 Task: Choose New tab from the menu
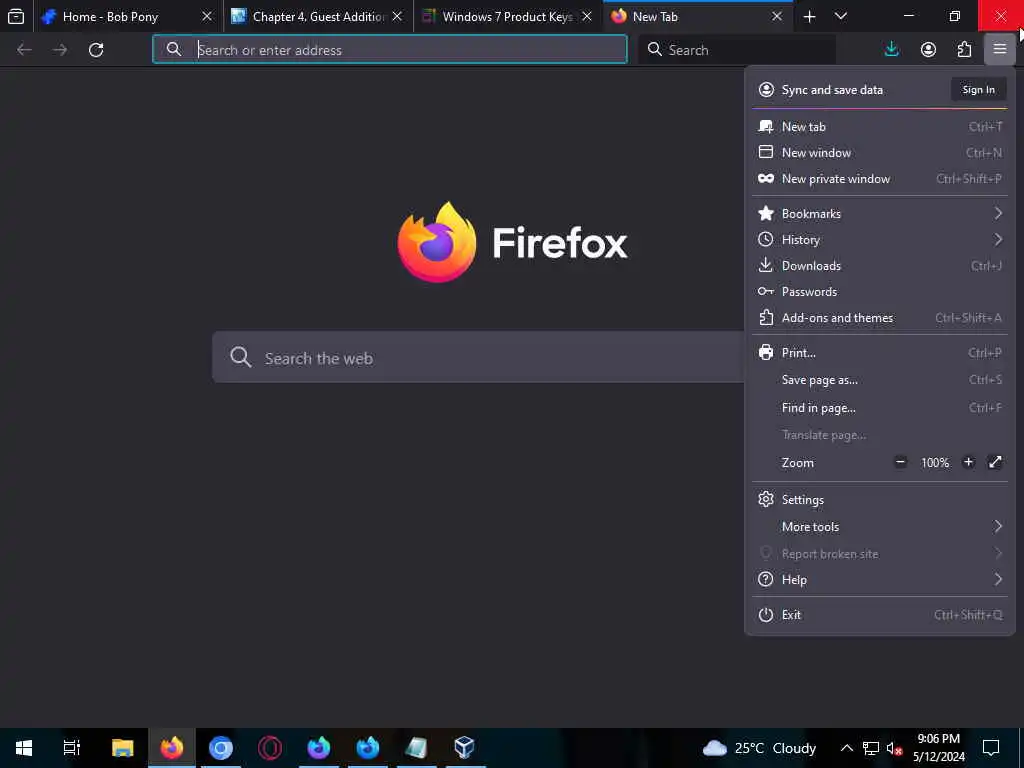(x=880, y=127)
